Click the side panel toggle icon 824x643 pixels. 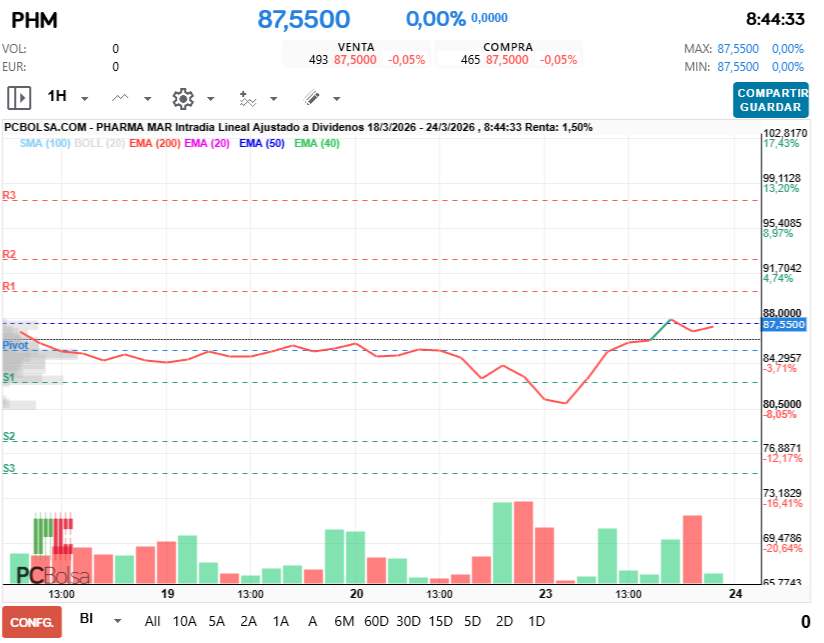pos(19,97)
